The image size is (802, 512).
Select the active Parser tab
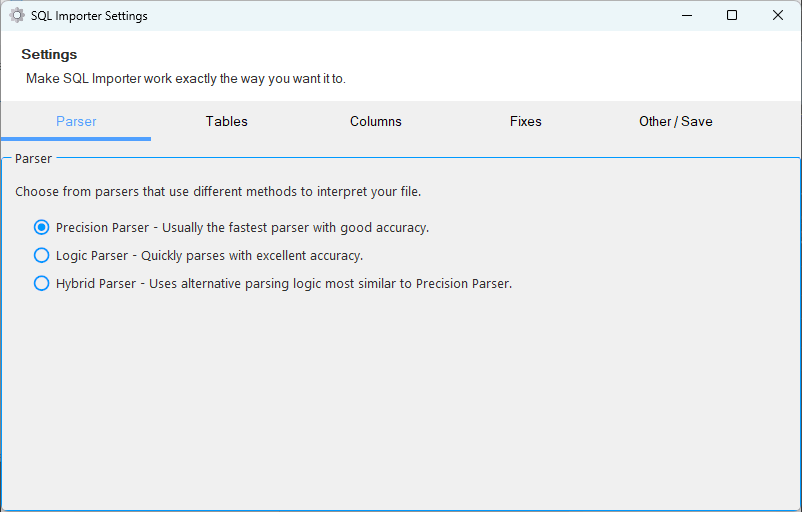(76, 121)
